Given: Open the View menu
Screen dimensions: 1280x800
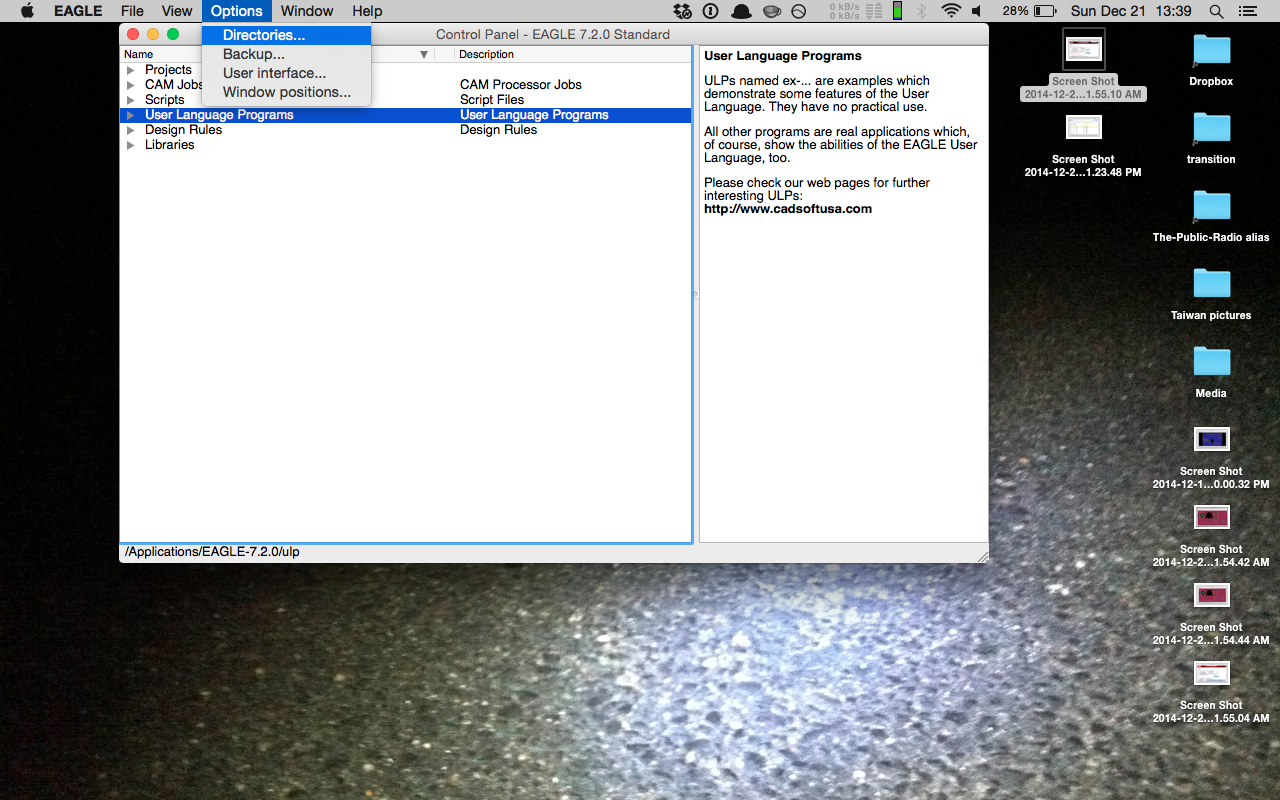Looking at the screenshot, I should pos(177,11).
